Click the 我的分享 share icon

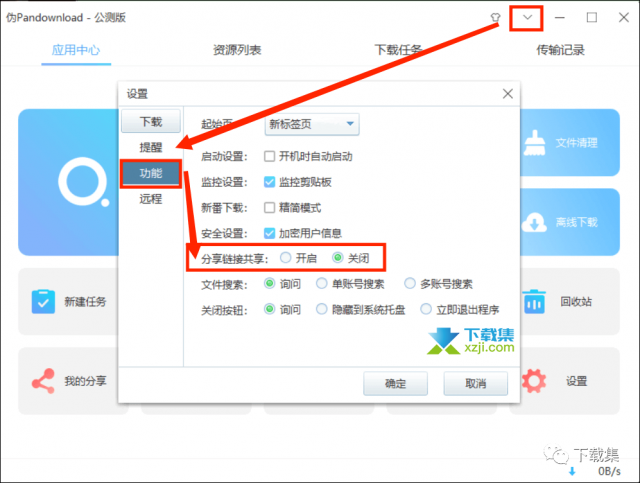(x=43, y=381)
